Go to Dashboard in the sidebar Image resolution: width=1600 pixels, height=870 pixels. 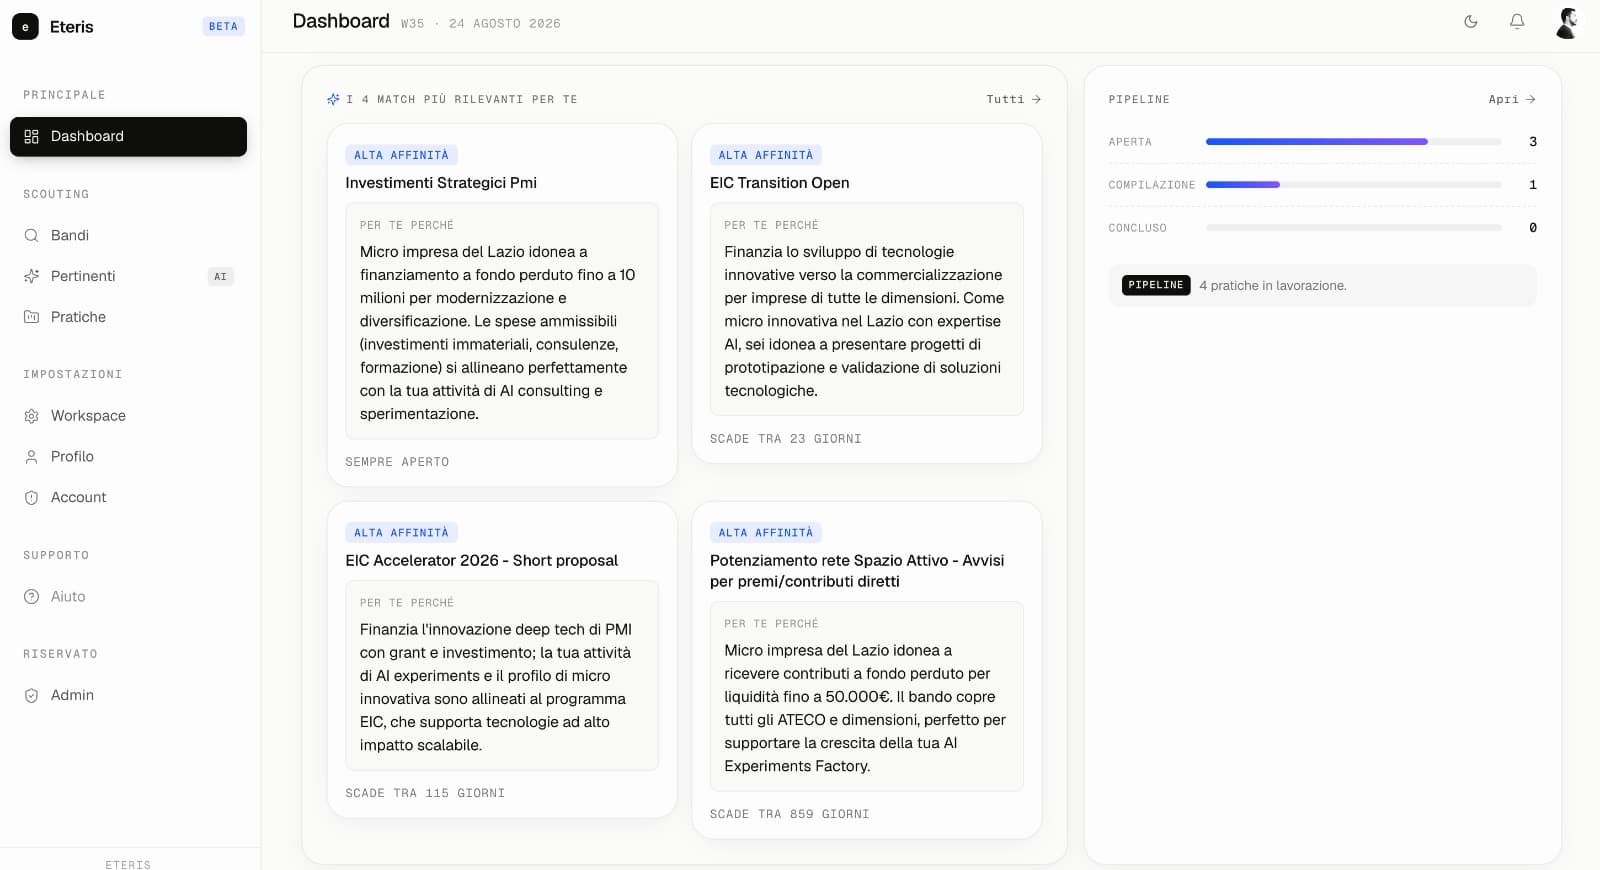(128, 137)
